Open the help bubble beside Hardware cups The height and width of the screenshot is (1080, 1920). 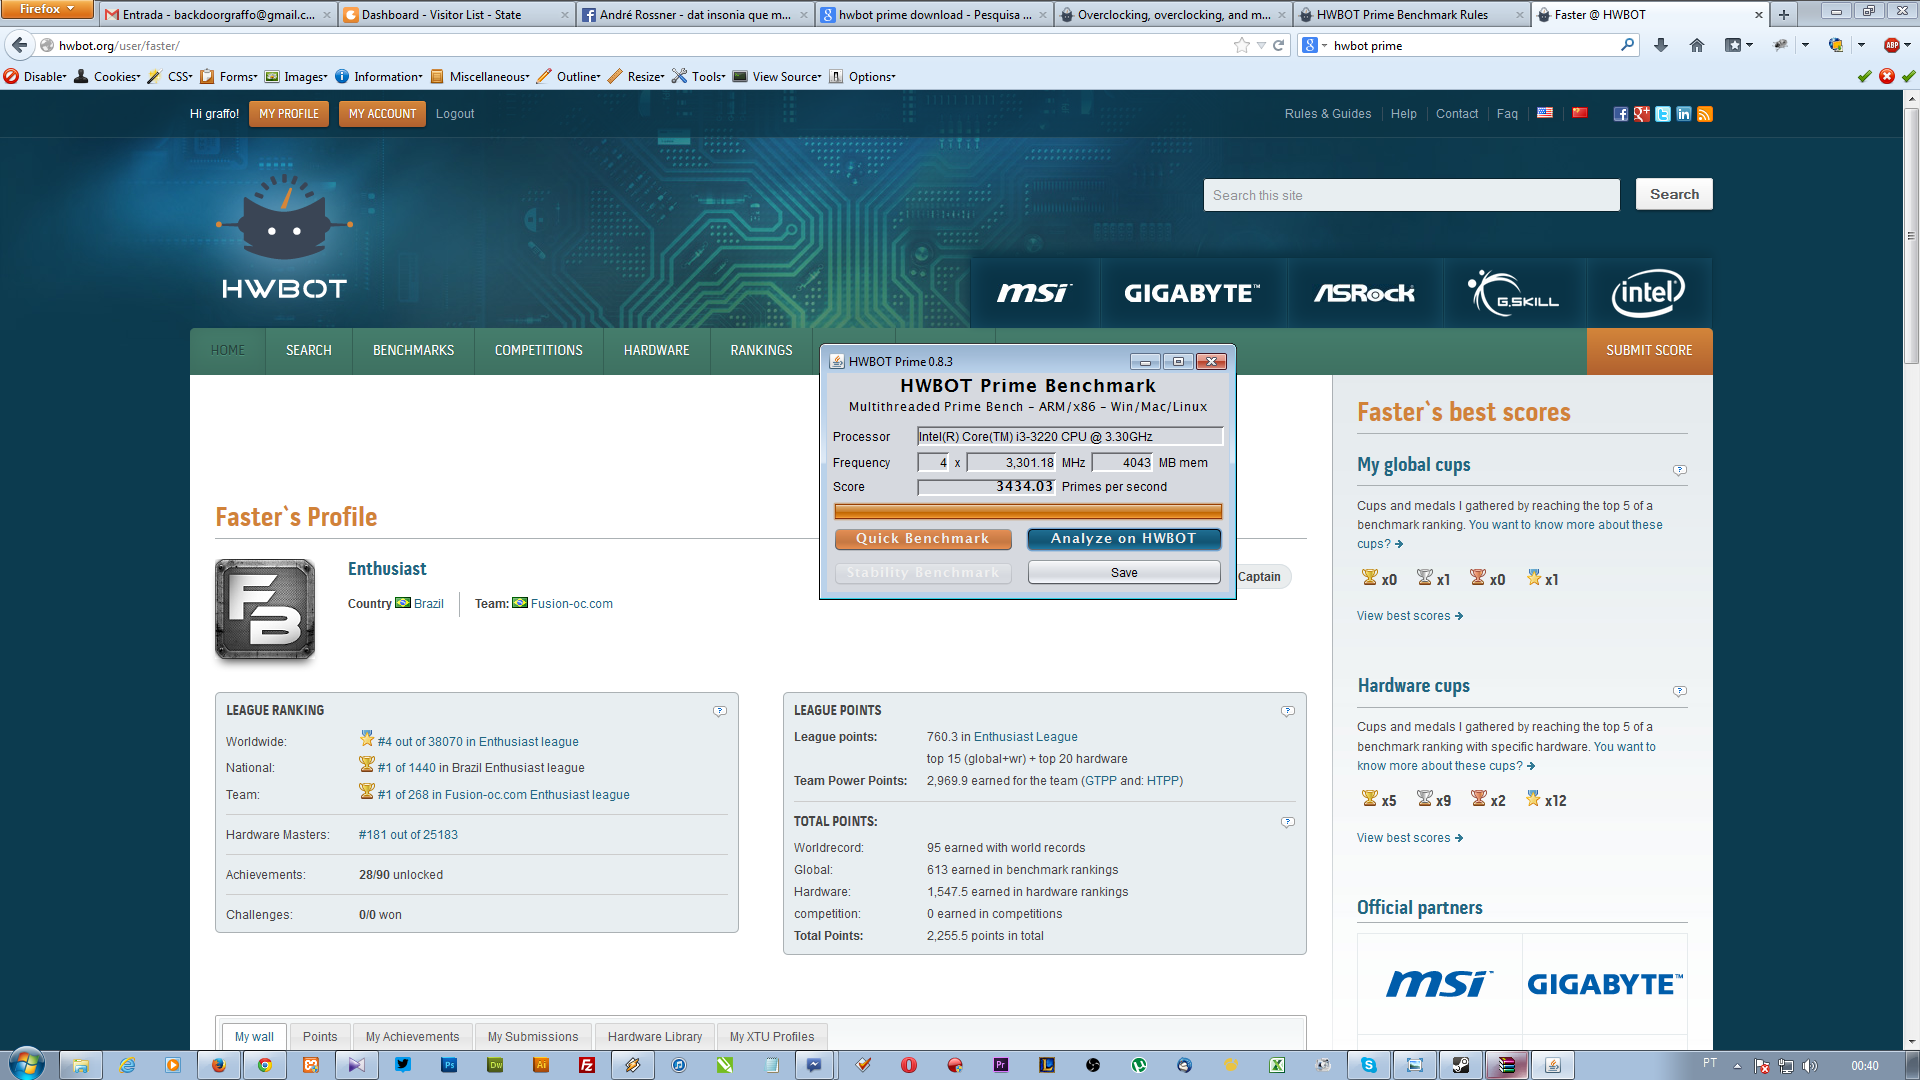1679,691
